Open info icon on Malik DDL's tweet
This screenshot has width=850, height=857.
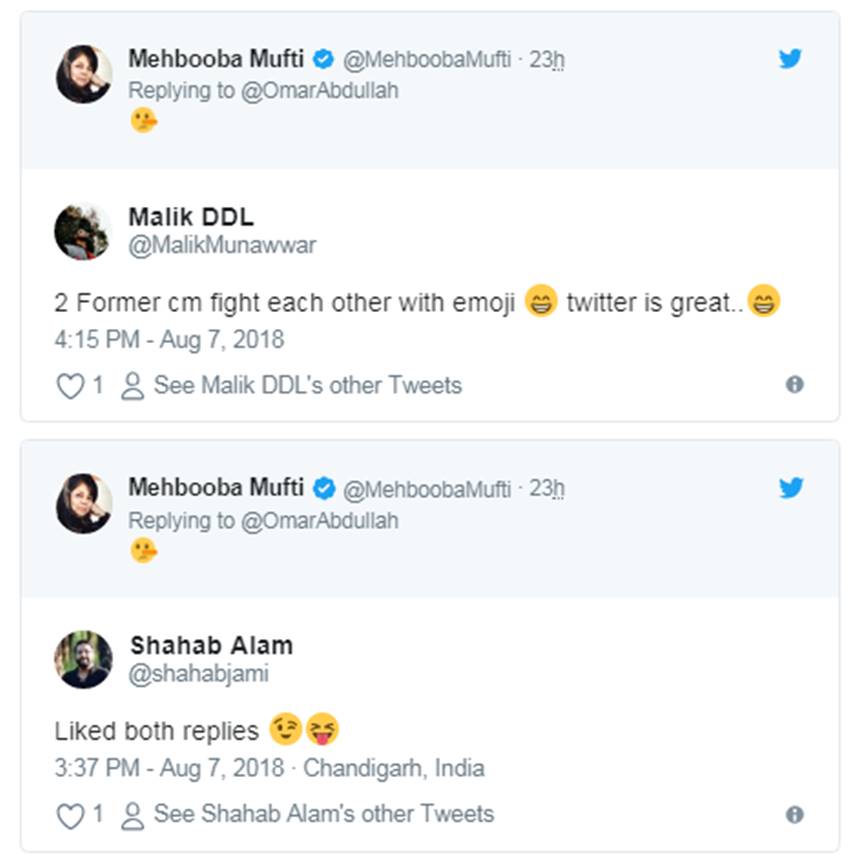[794, 385]
